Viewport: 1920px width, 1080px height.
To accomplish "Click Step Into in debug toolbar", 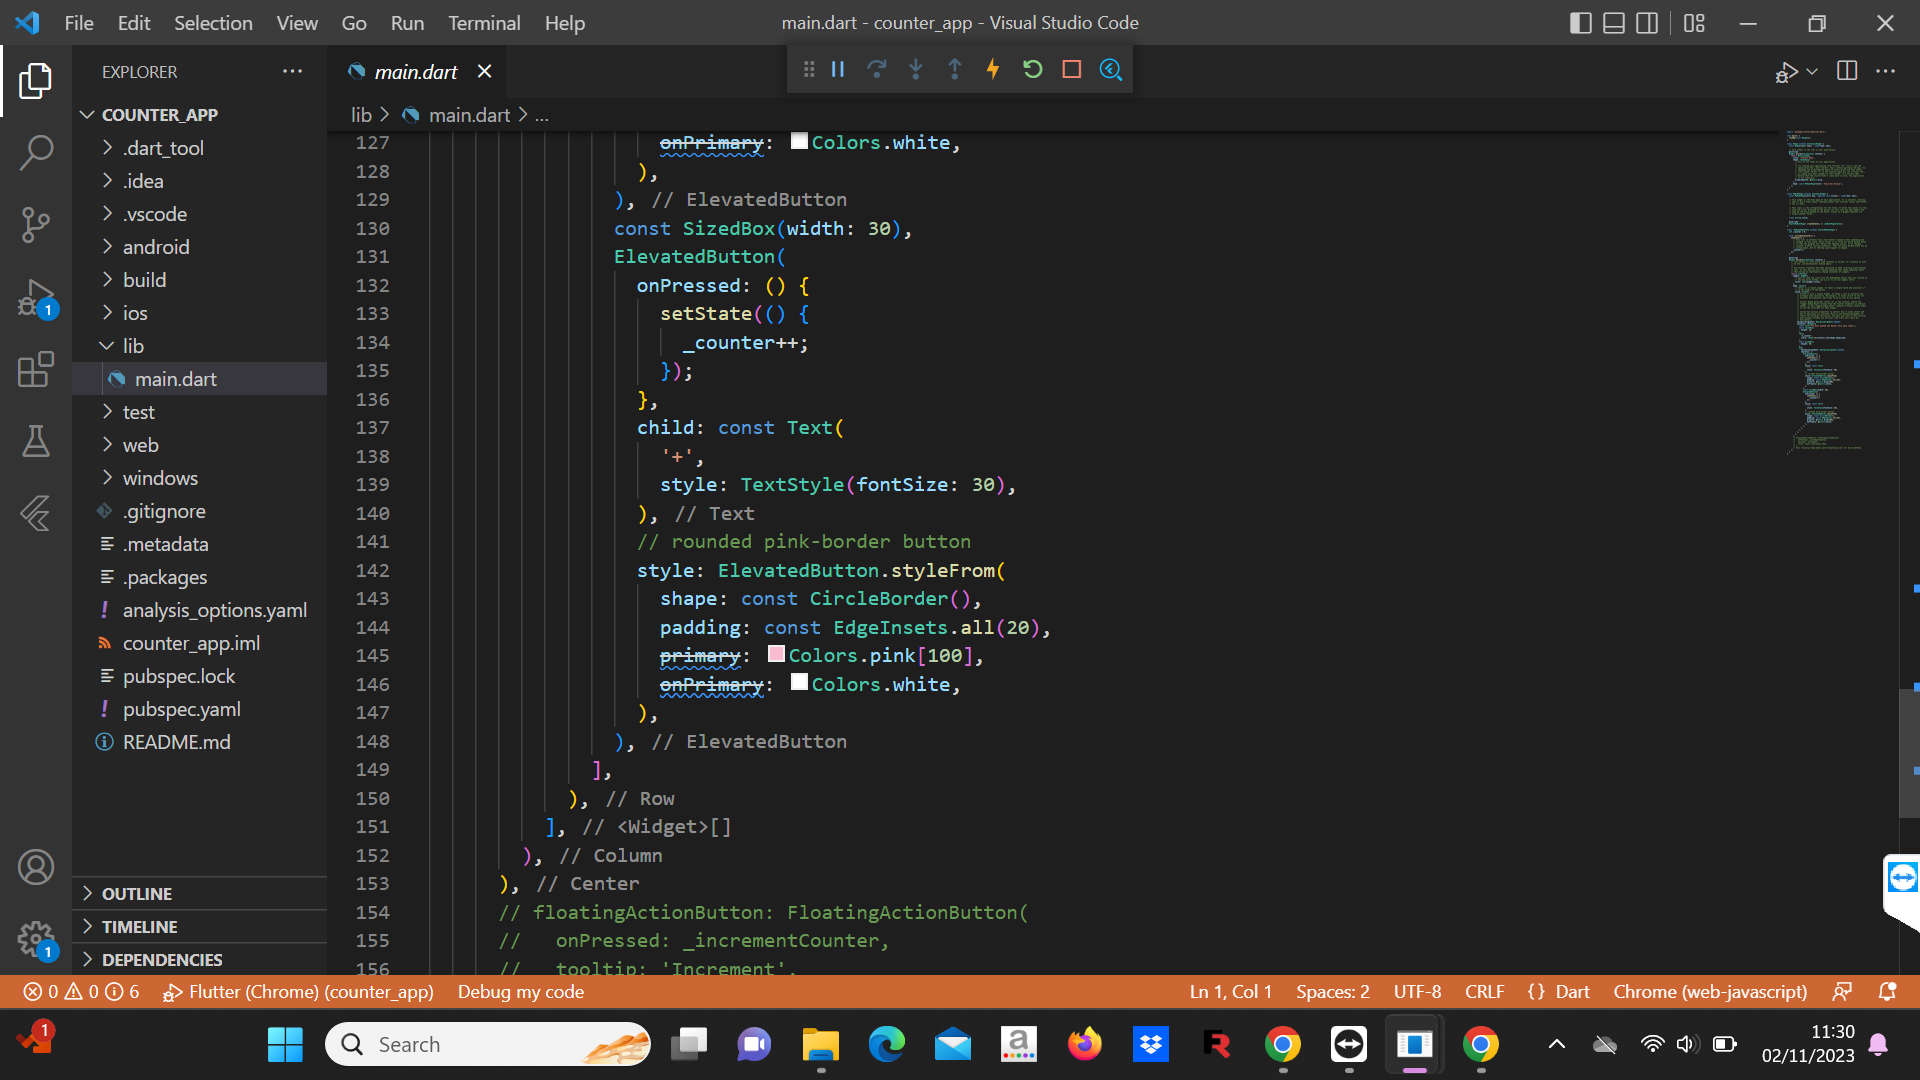I will coord(916,69).
